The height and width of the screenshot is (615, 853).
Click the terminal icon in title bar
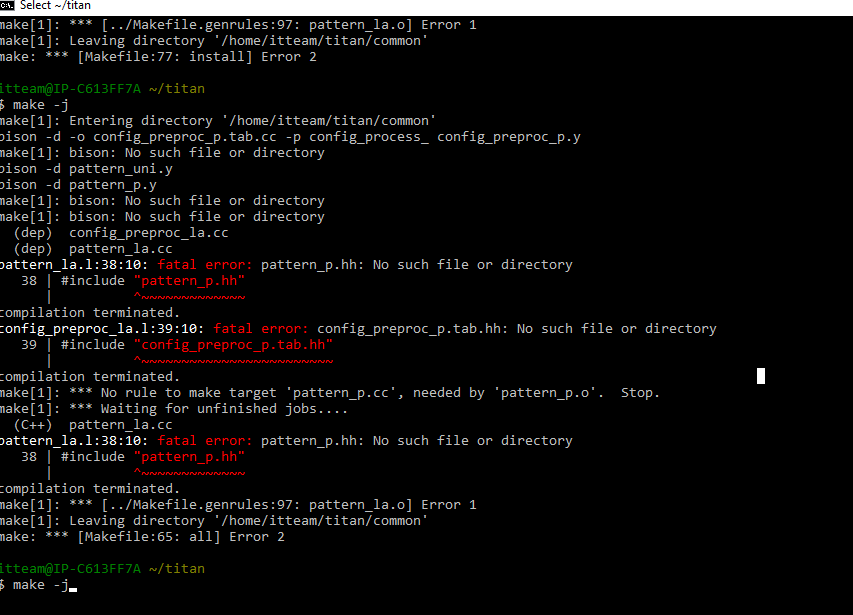7,5
